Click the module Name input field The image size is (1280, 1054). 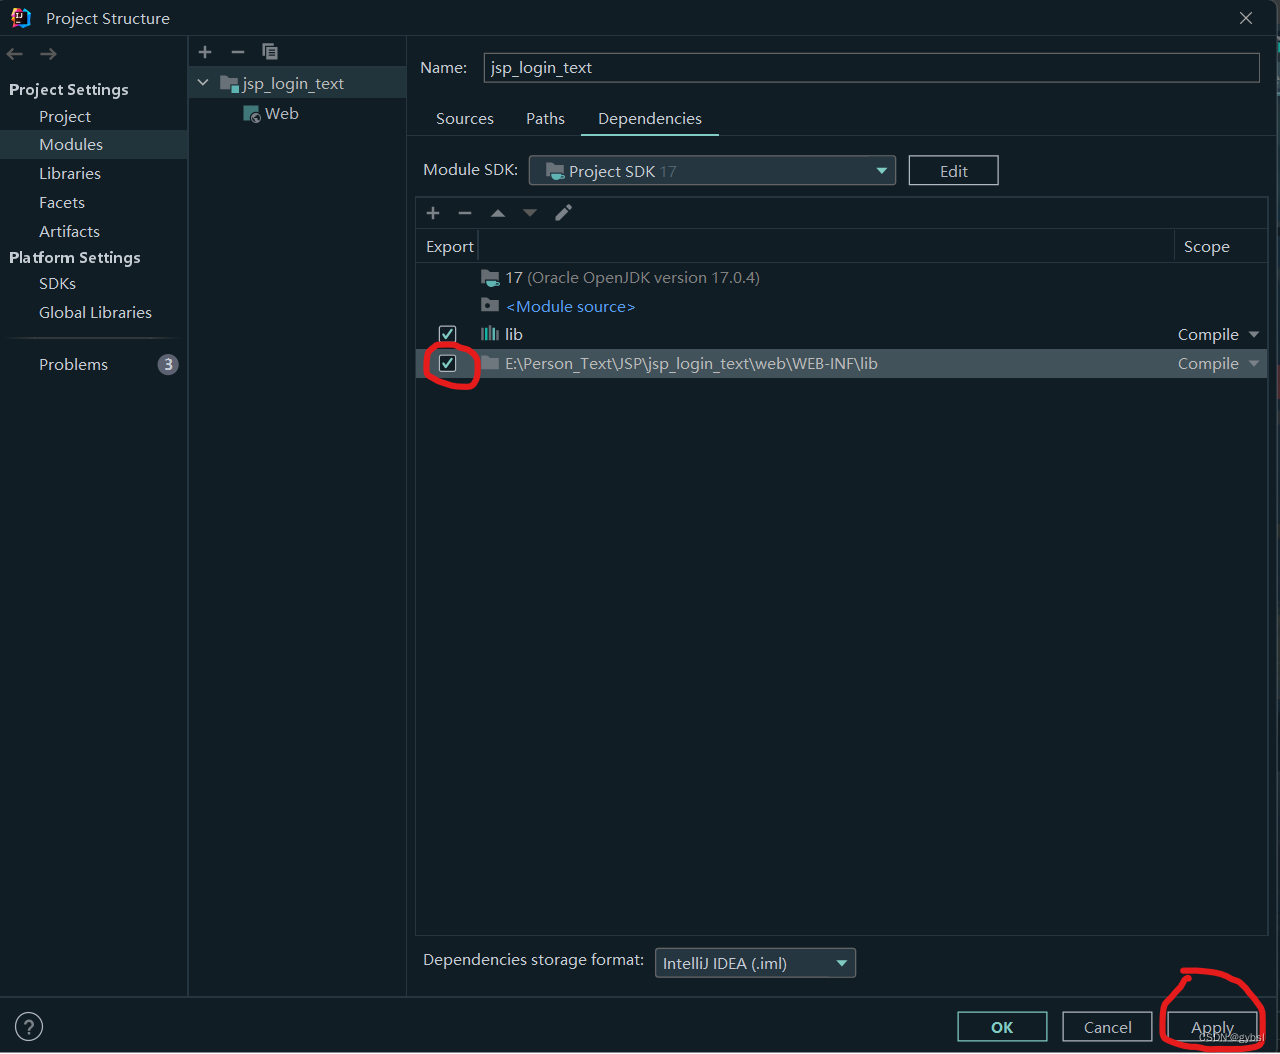coord(871,68)
